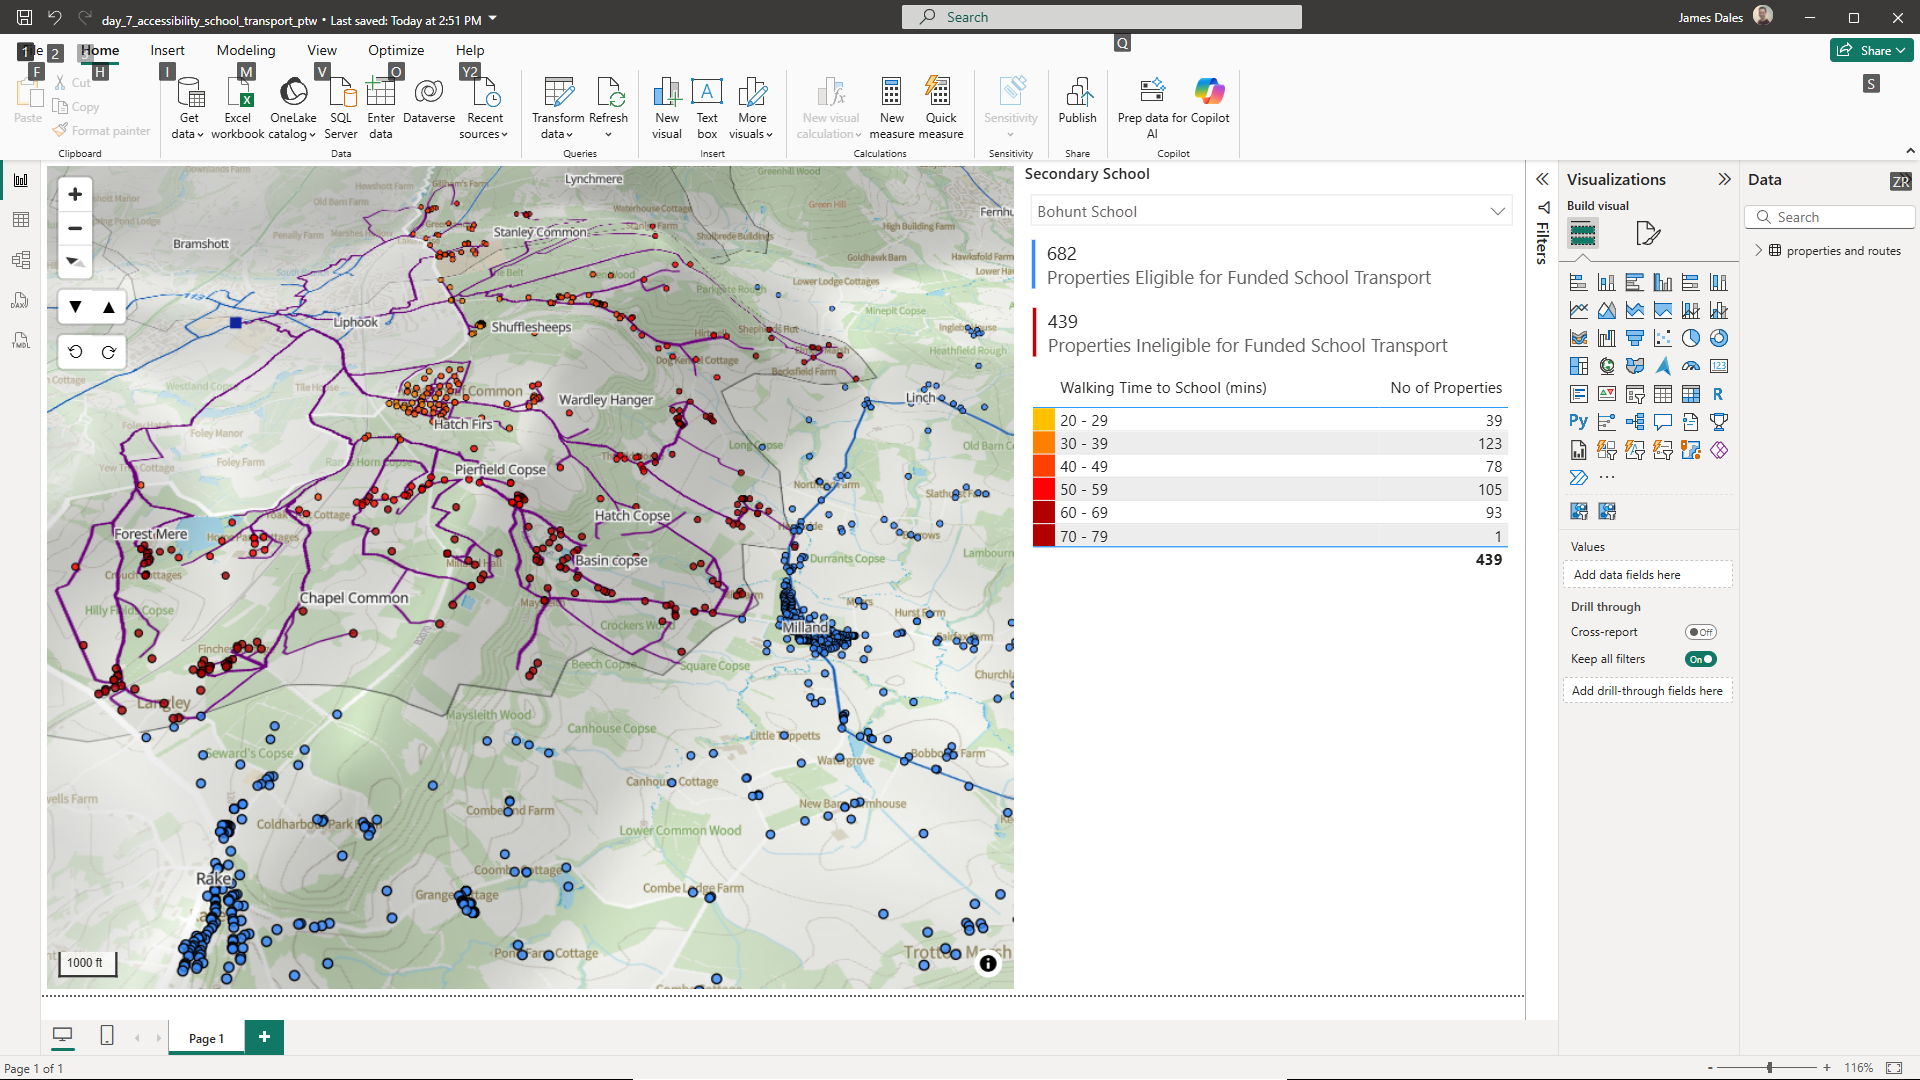Viewport: 1920px width, 1080px height.
Task: Collapse the Visualizations pane with the chevrons
Action: (x=1724, y=179)
